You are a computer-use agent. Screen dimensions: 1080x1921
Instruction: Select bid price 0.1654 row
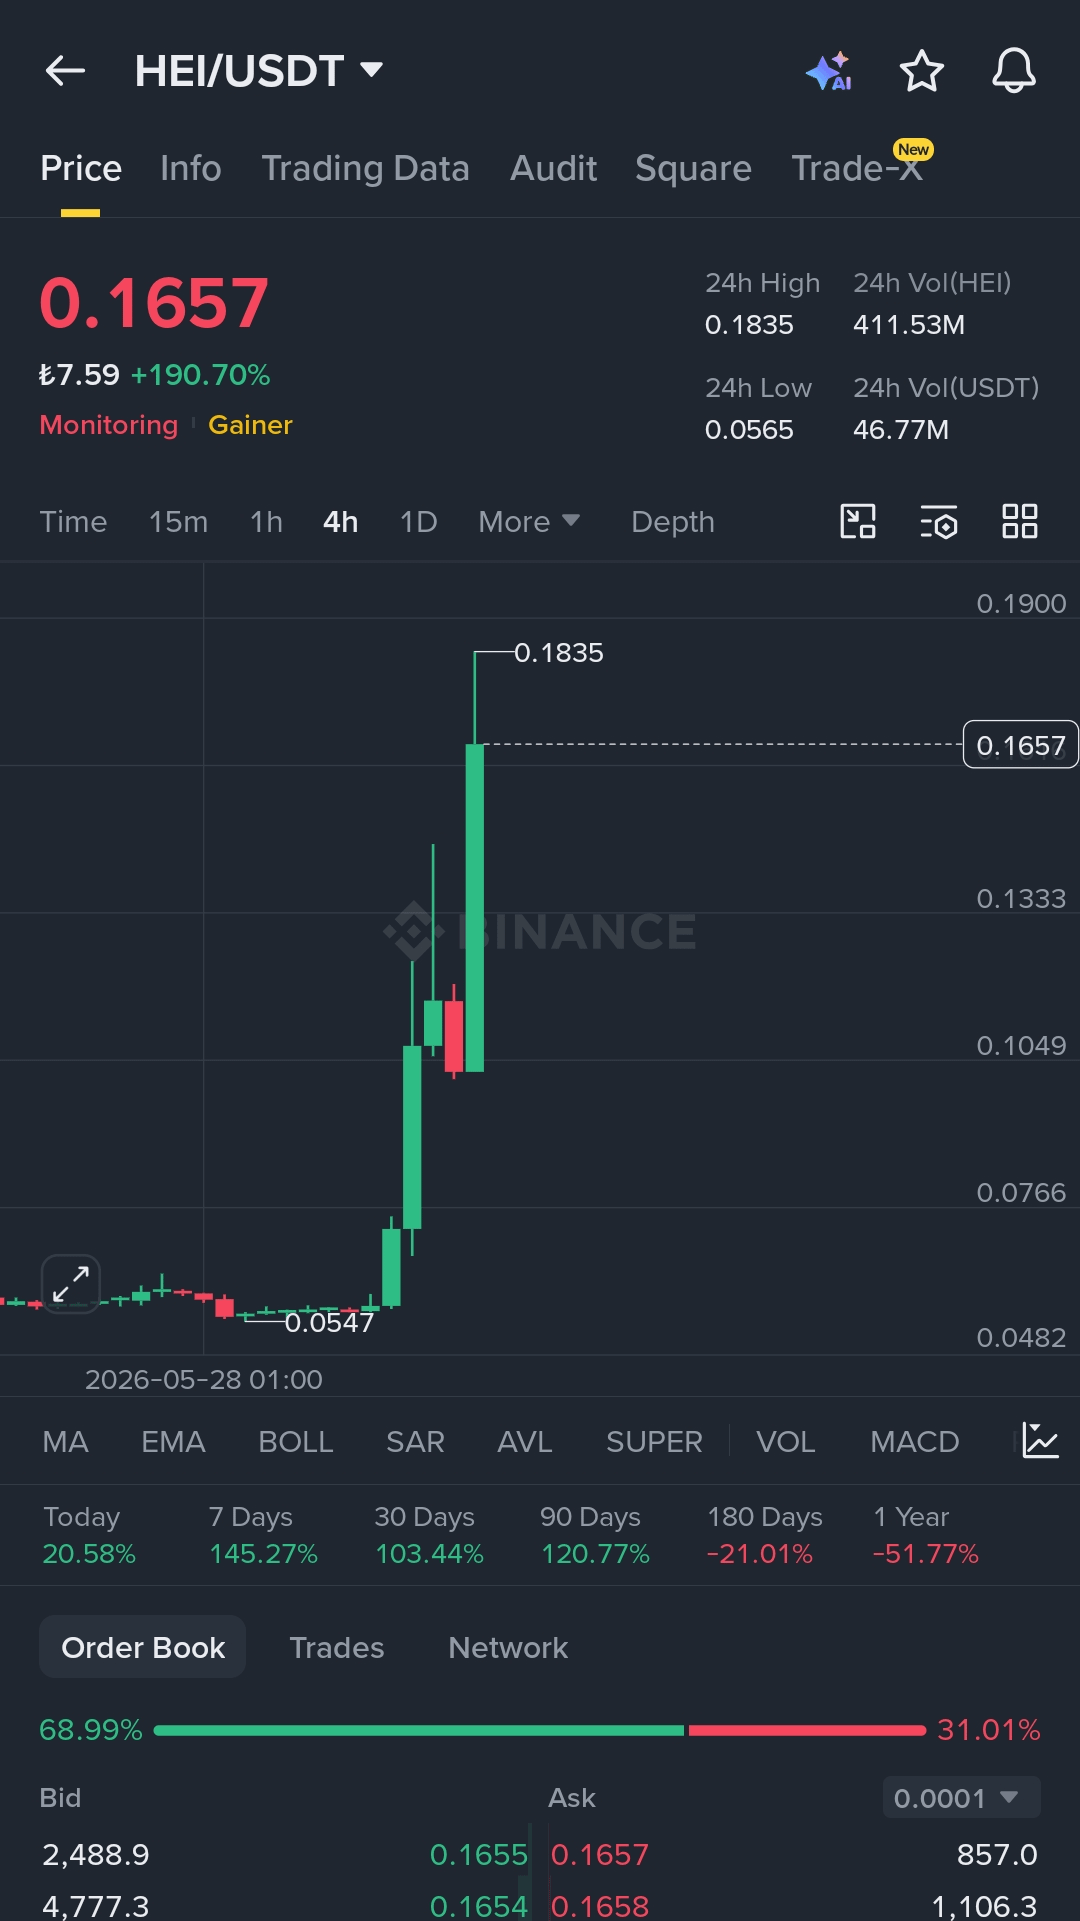[478, 1906]
